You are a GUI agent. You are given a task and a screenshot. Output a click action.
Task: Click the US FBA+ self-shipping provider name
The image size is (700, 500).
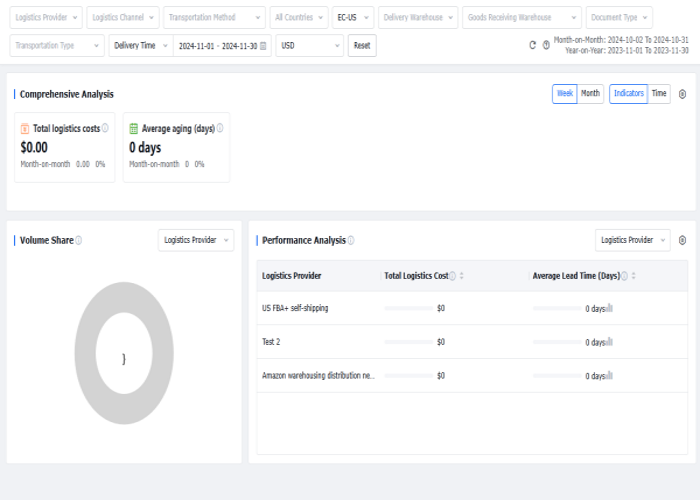[295, 308]
